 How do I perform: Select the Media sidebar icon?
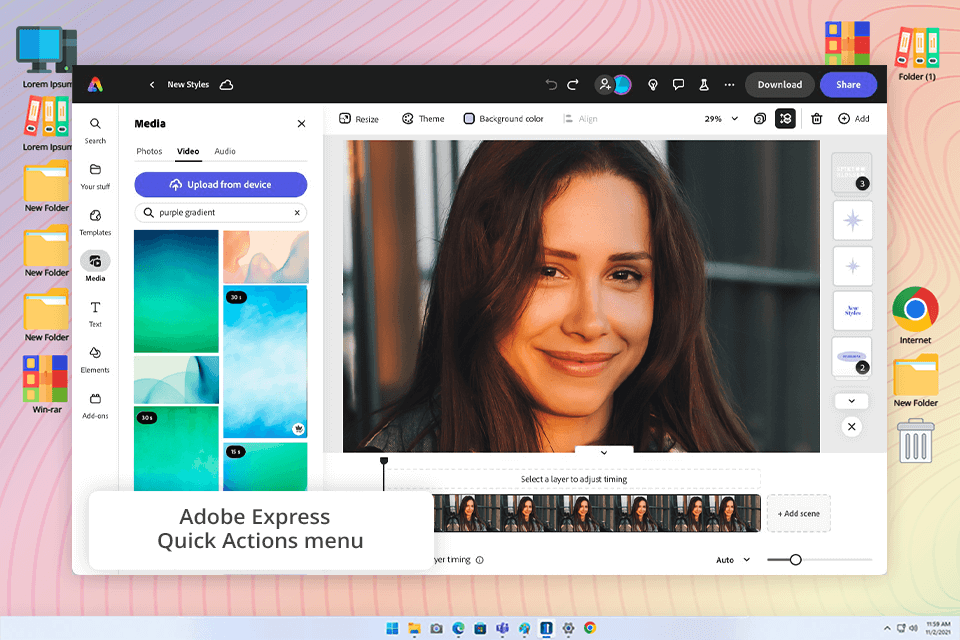click(x=95, y=266)
